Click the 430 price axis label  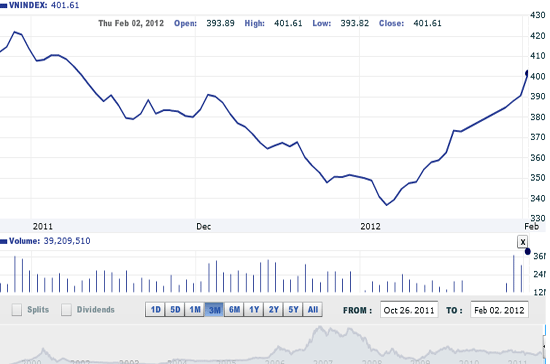(x=538, y=15)
